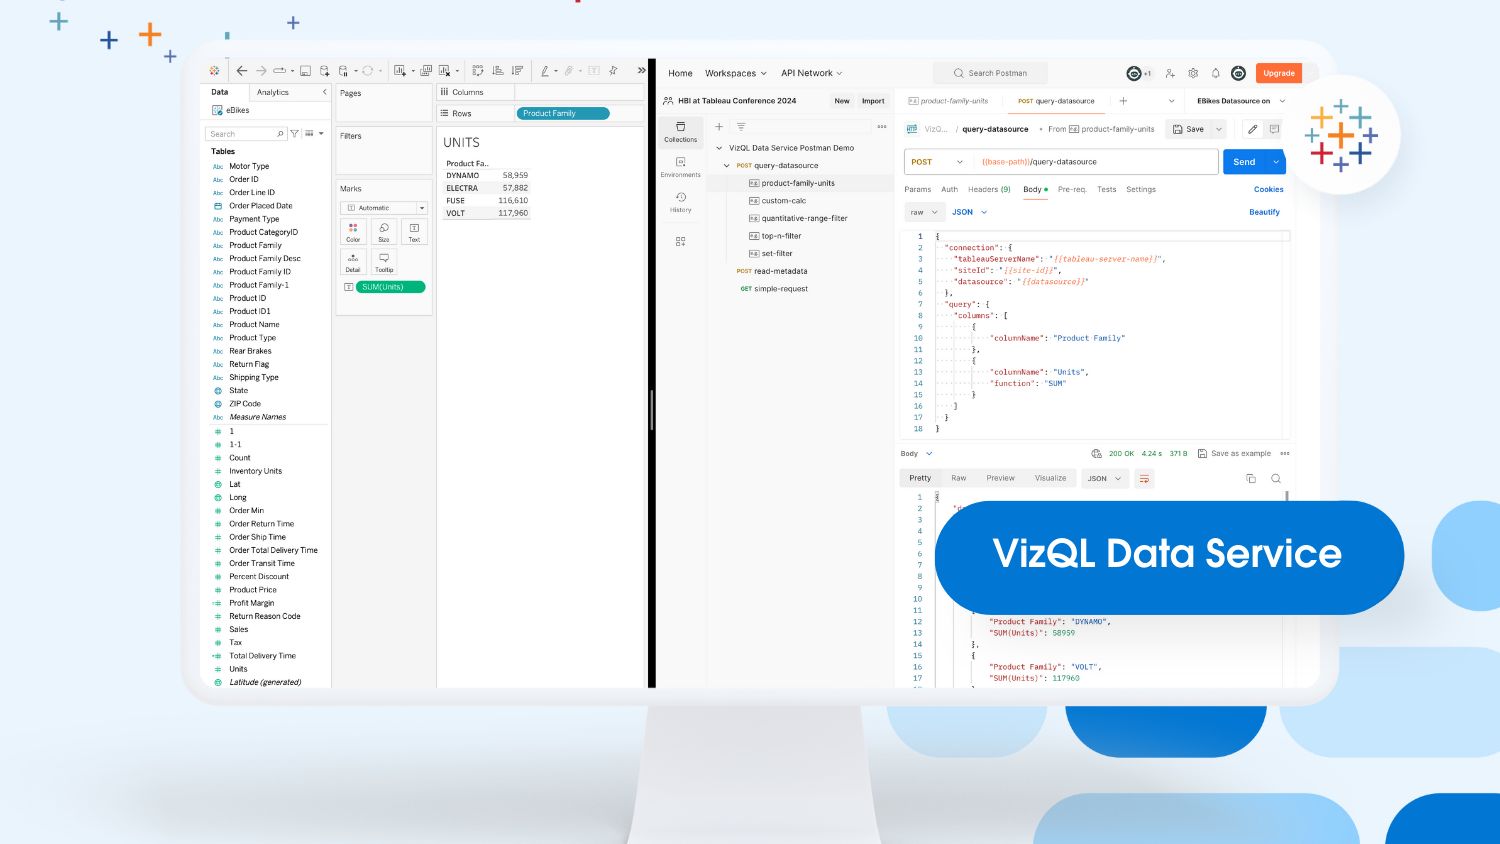Copy the response body to clipboard
The image size is (1500, 844).
[1251, 478]
